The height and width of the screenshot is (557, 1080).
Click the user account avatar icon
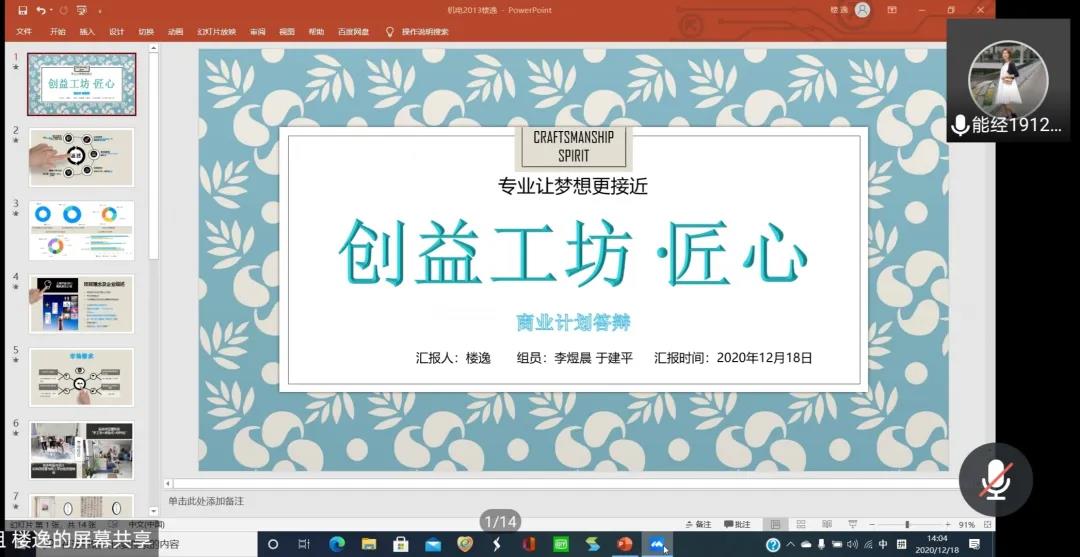862,10
